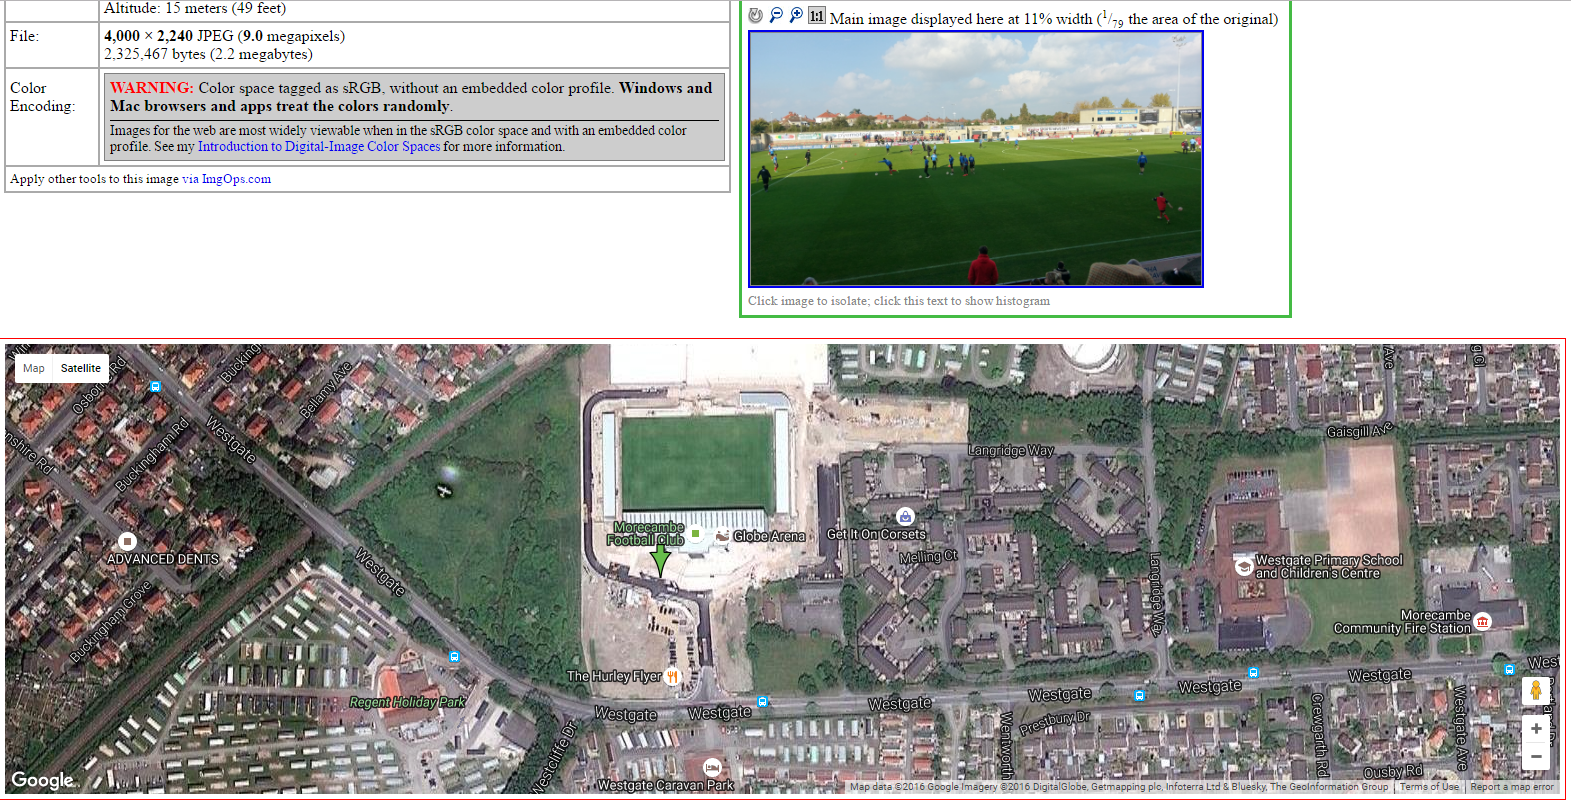Click the rotate image icon above photo

pyautogui.click(x=756, y=15)
